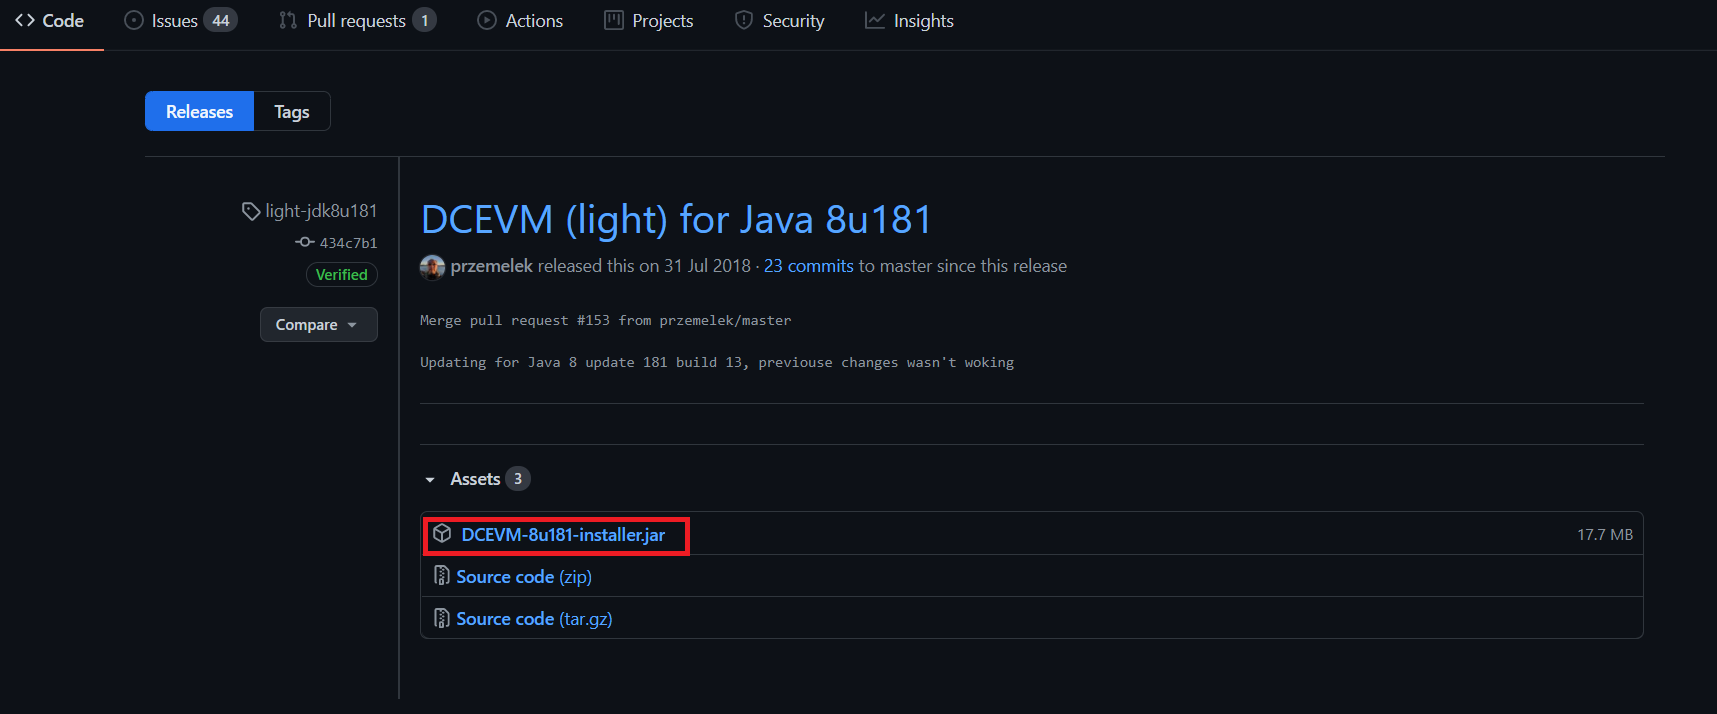
Task: Open the Compare dropdown
Action: [319, 325]
